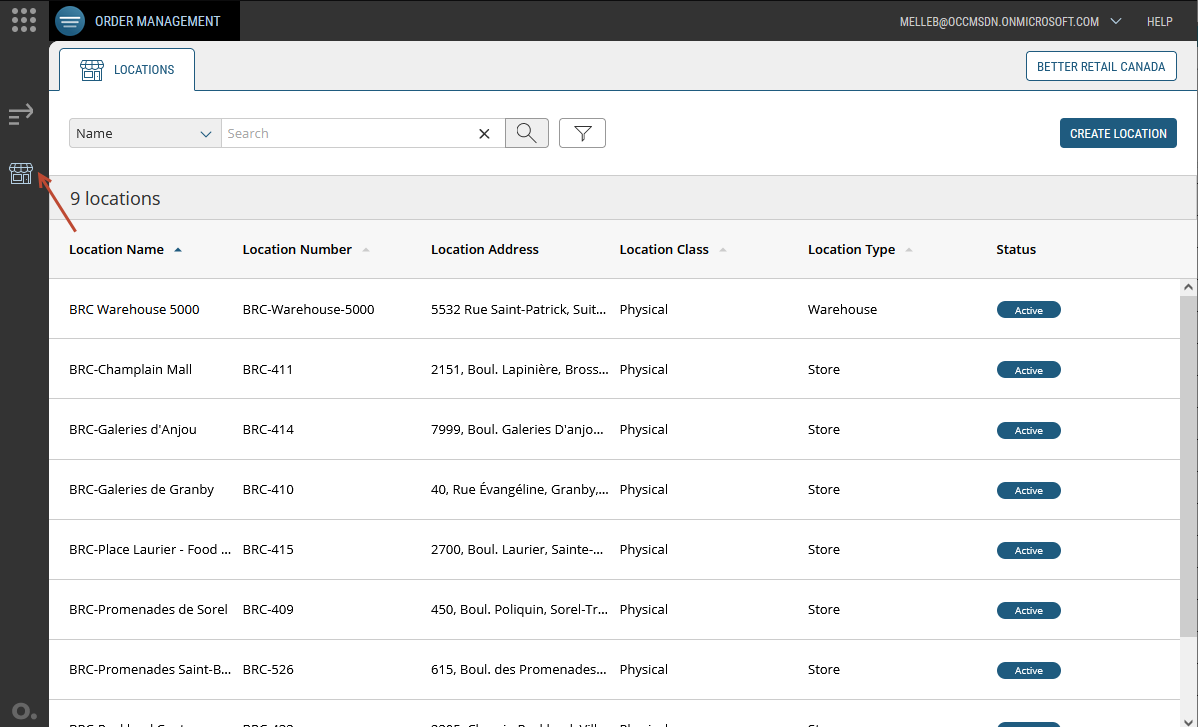Clear the search field with X
The image size is (1198, 727).
[x=484, y=134]
